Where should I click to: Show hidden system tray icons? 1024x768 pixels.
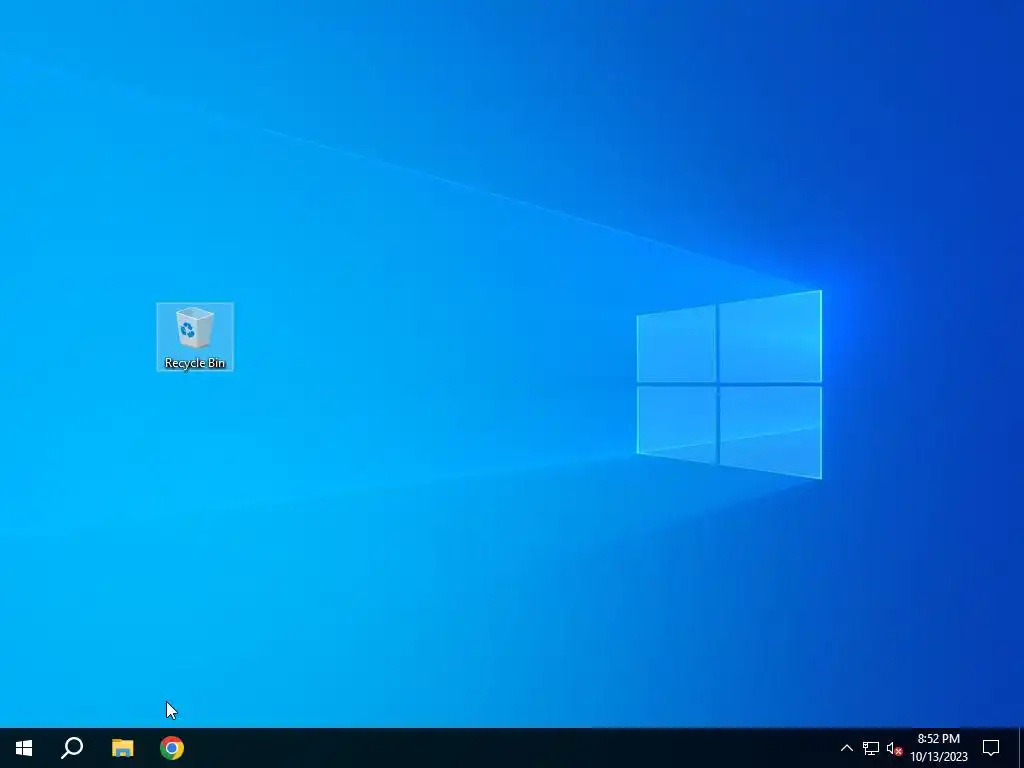tap(846, 748)
